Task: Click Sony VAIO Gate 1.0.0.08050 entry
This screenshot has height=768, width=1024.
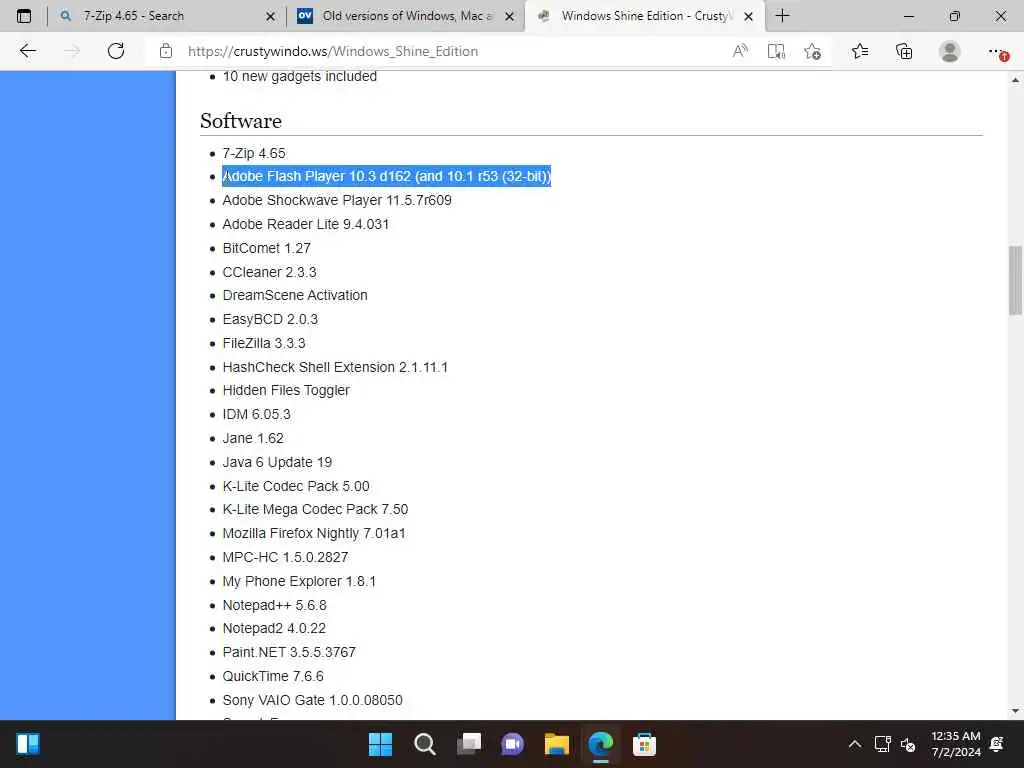Action: (x=313, y=700)
